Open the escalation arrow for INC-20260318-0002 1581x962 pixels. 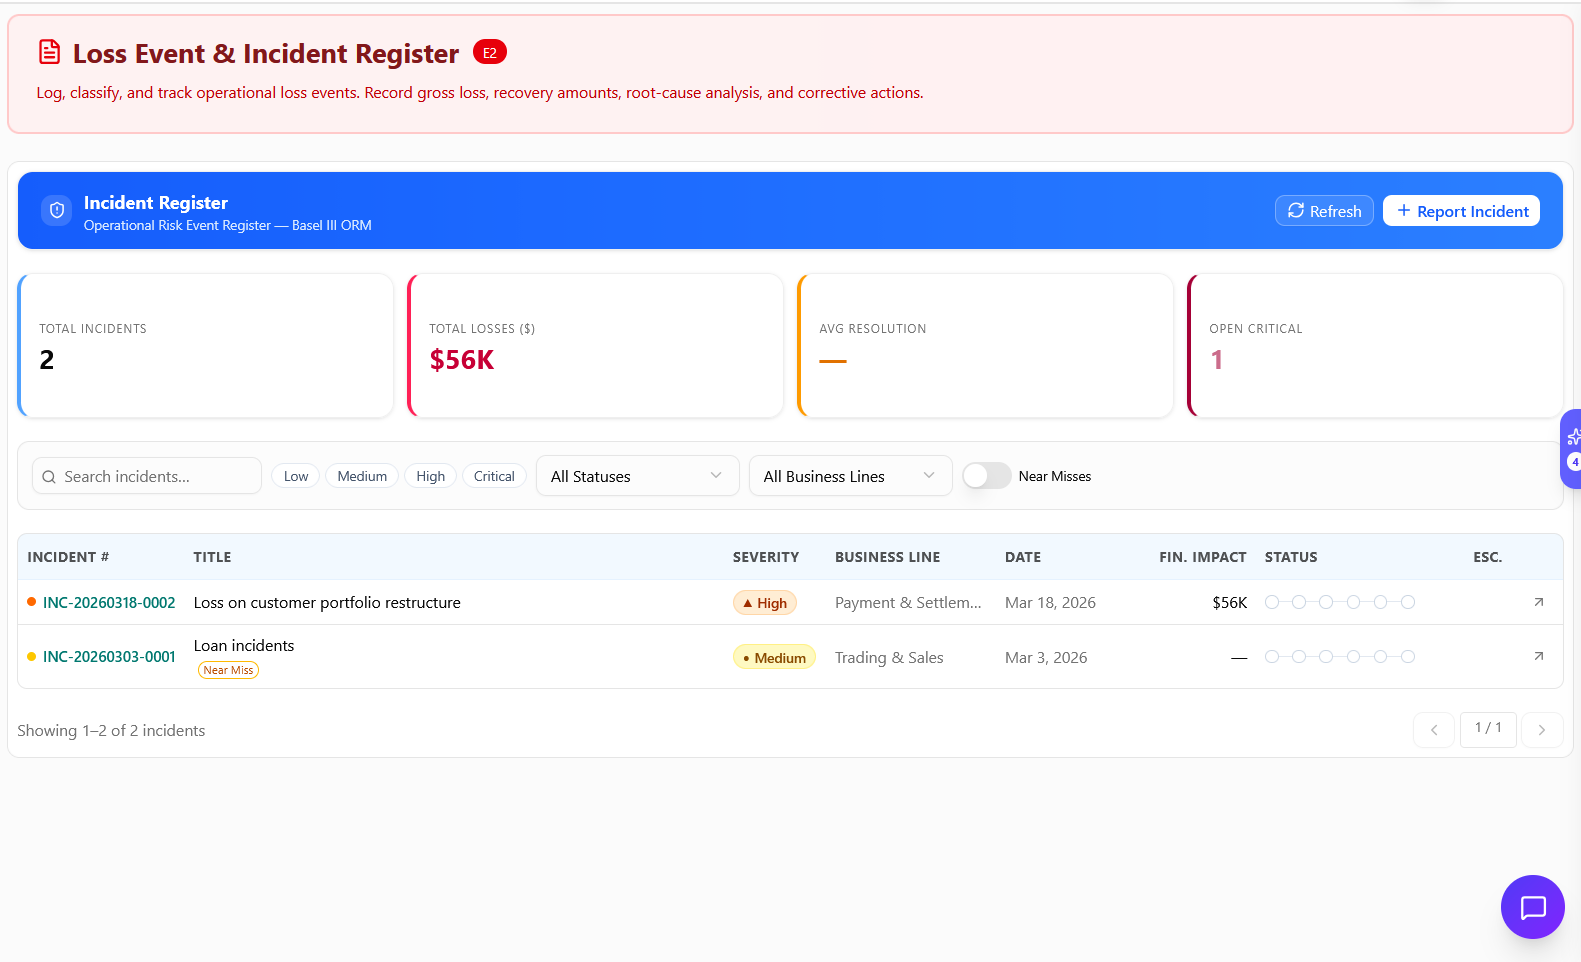coord(1538,602)
